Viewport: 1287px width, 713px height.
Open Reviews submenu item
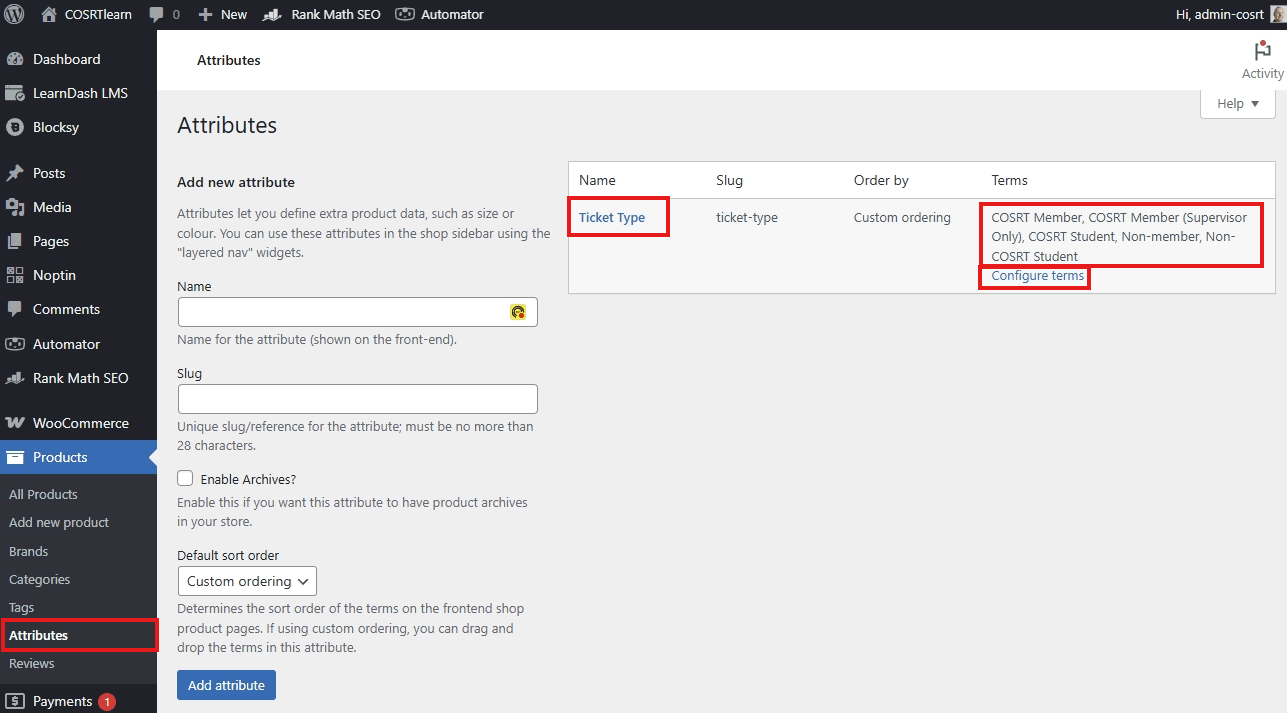pos(32,663)
